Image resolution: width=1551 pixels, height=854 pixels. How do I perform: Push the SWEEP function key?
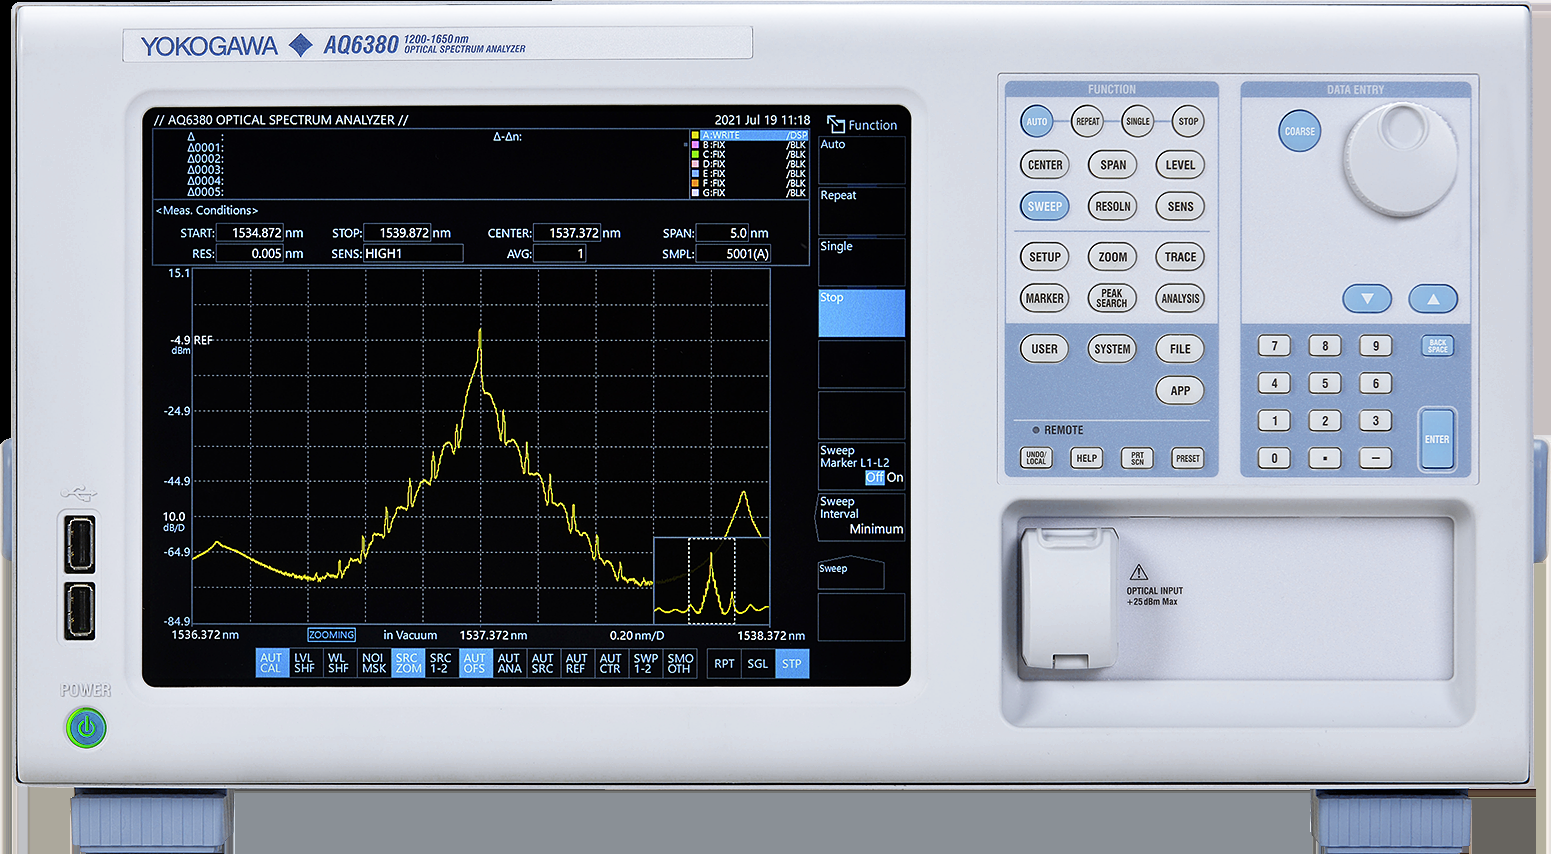[1045, 206]
